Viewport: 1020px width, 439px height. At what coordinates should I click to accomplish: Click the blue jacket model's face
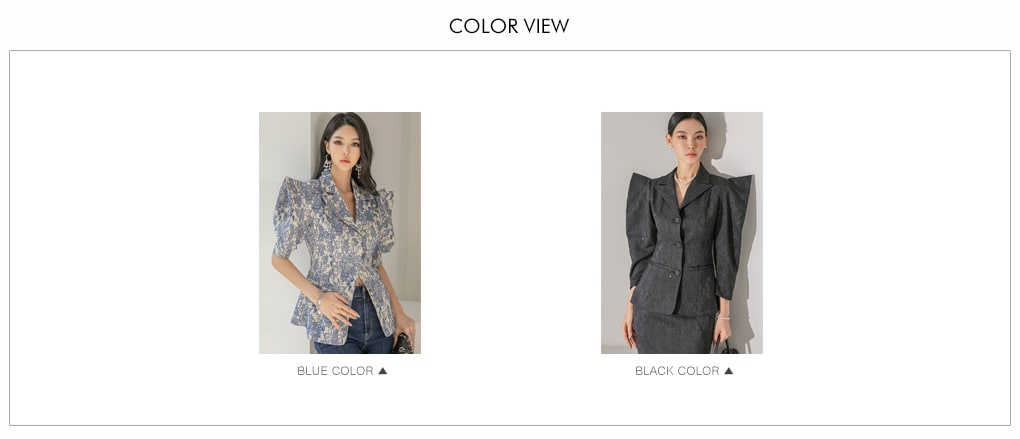345,151
